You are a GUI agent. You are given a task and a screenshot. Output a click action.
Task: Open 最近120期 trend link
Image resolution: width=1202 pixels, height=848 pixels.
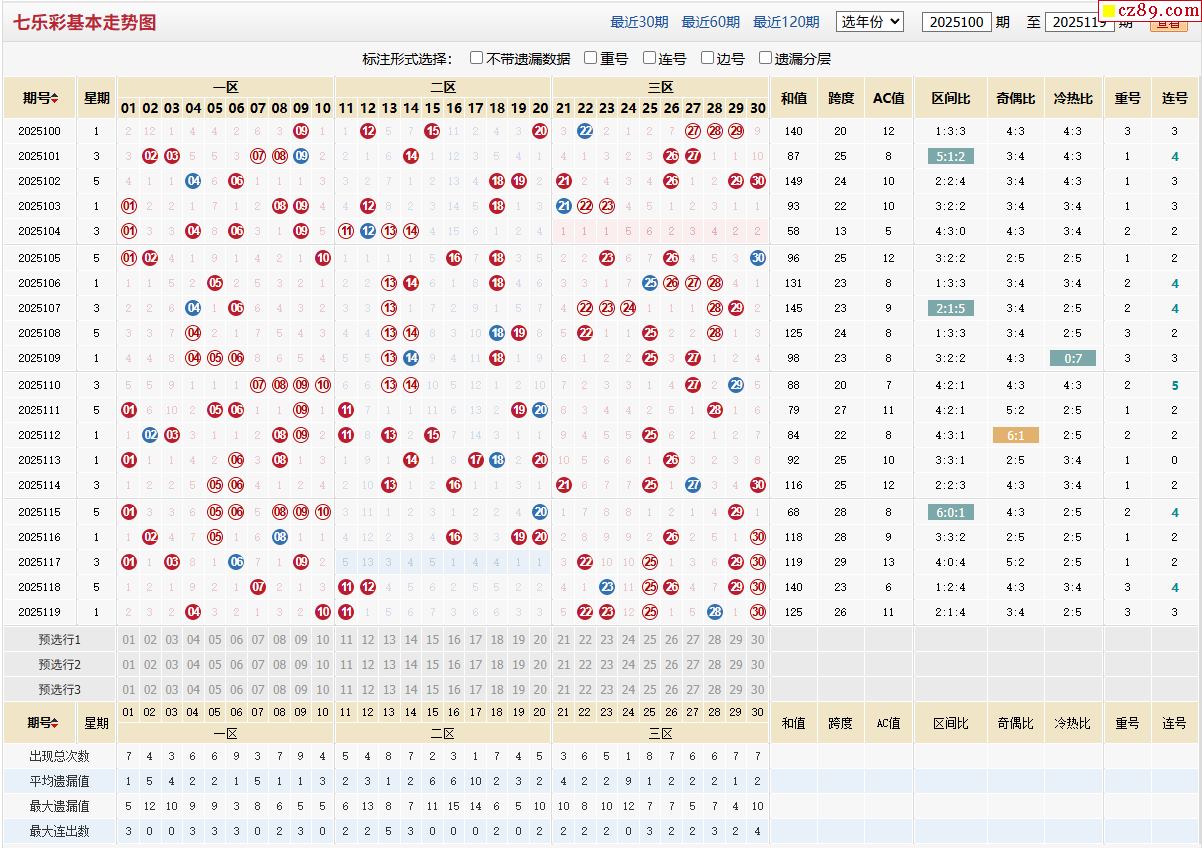[x=785, y=22]
